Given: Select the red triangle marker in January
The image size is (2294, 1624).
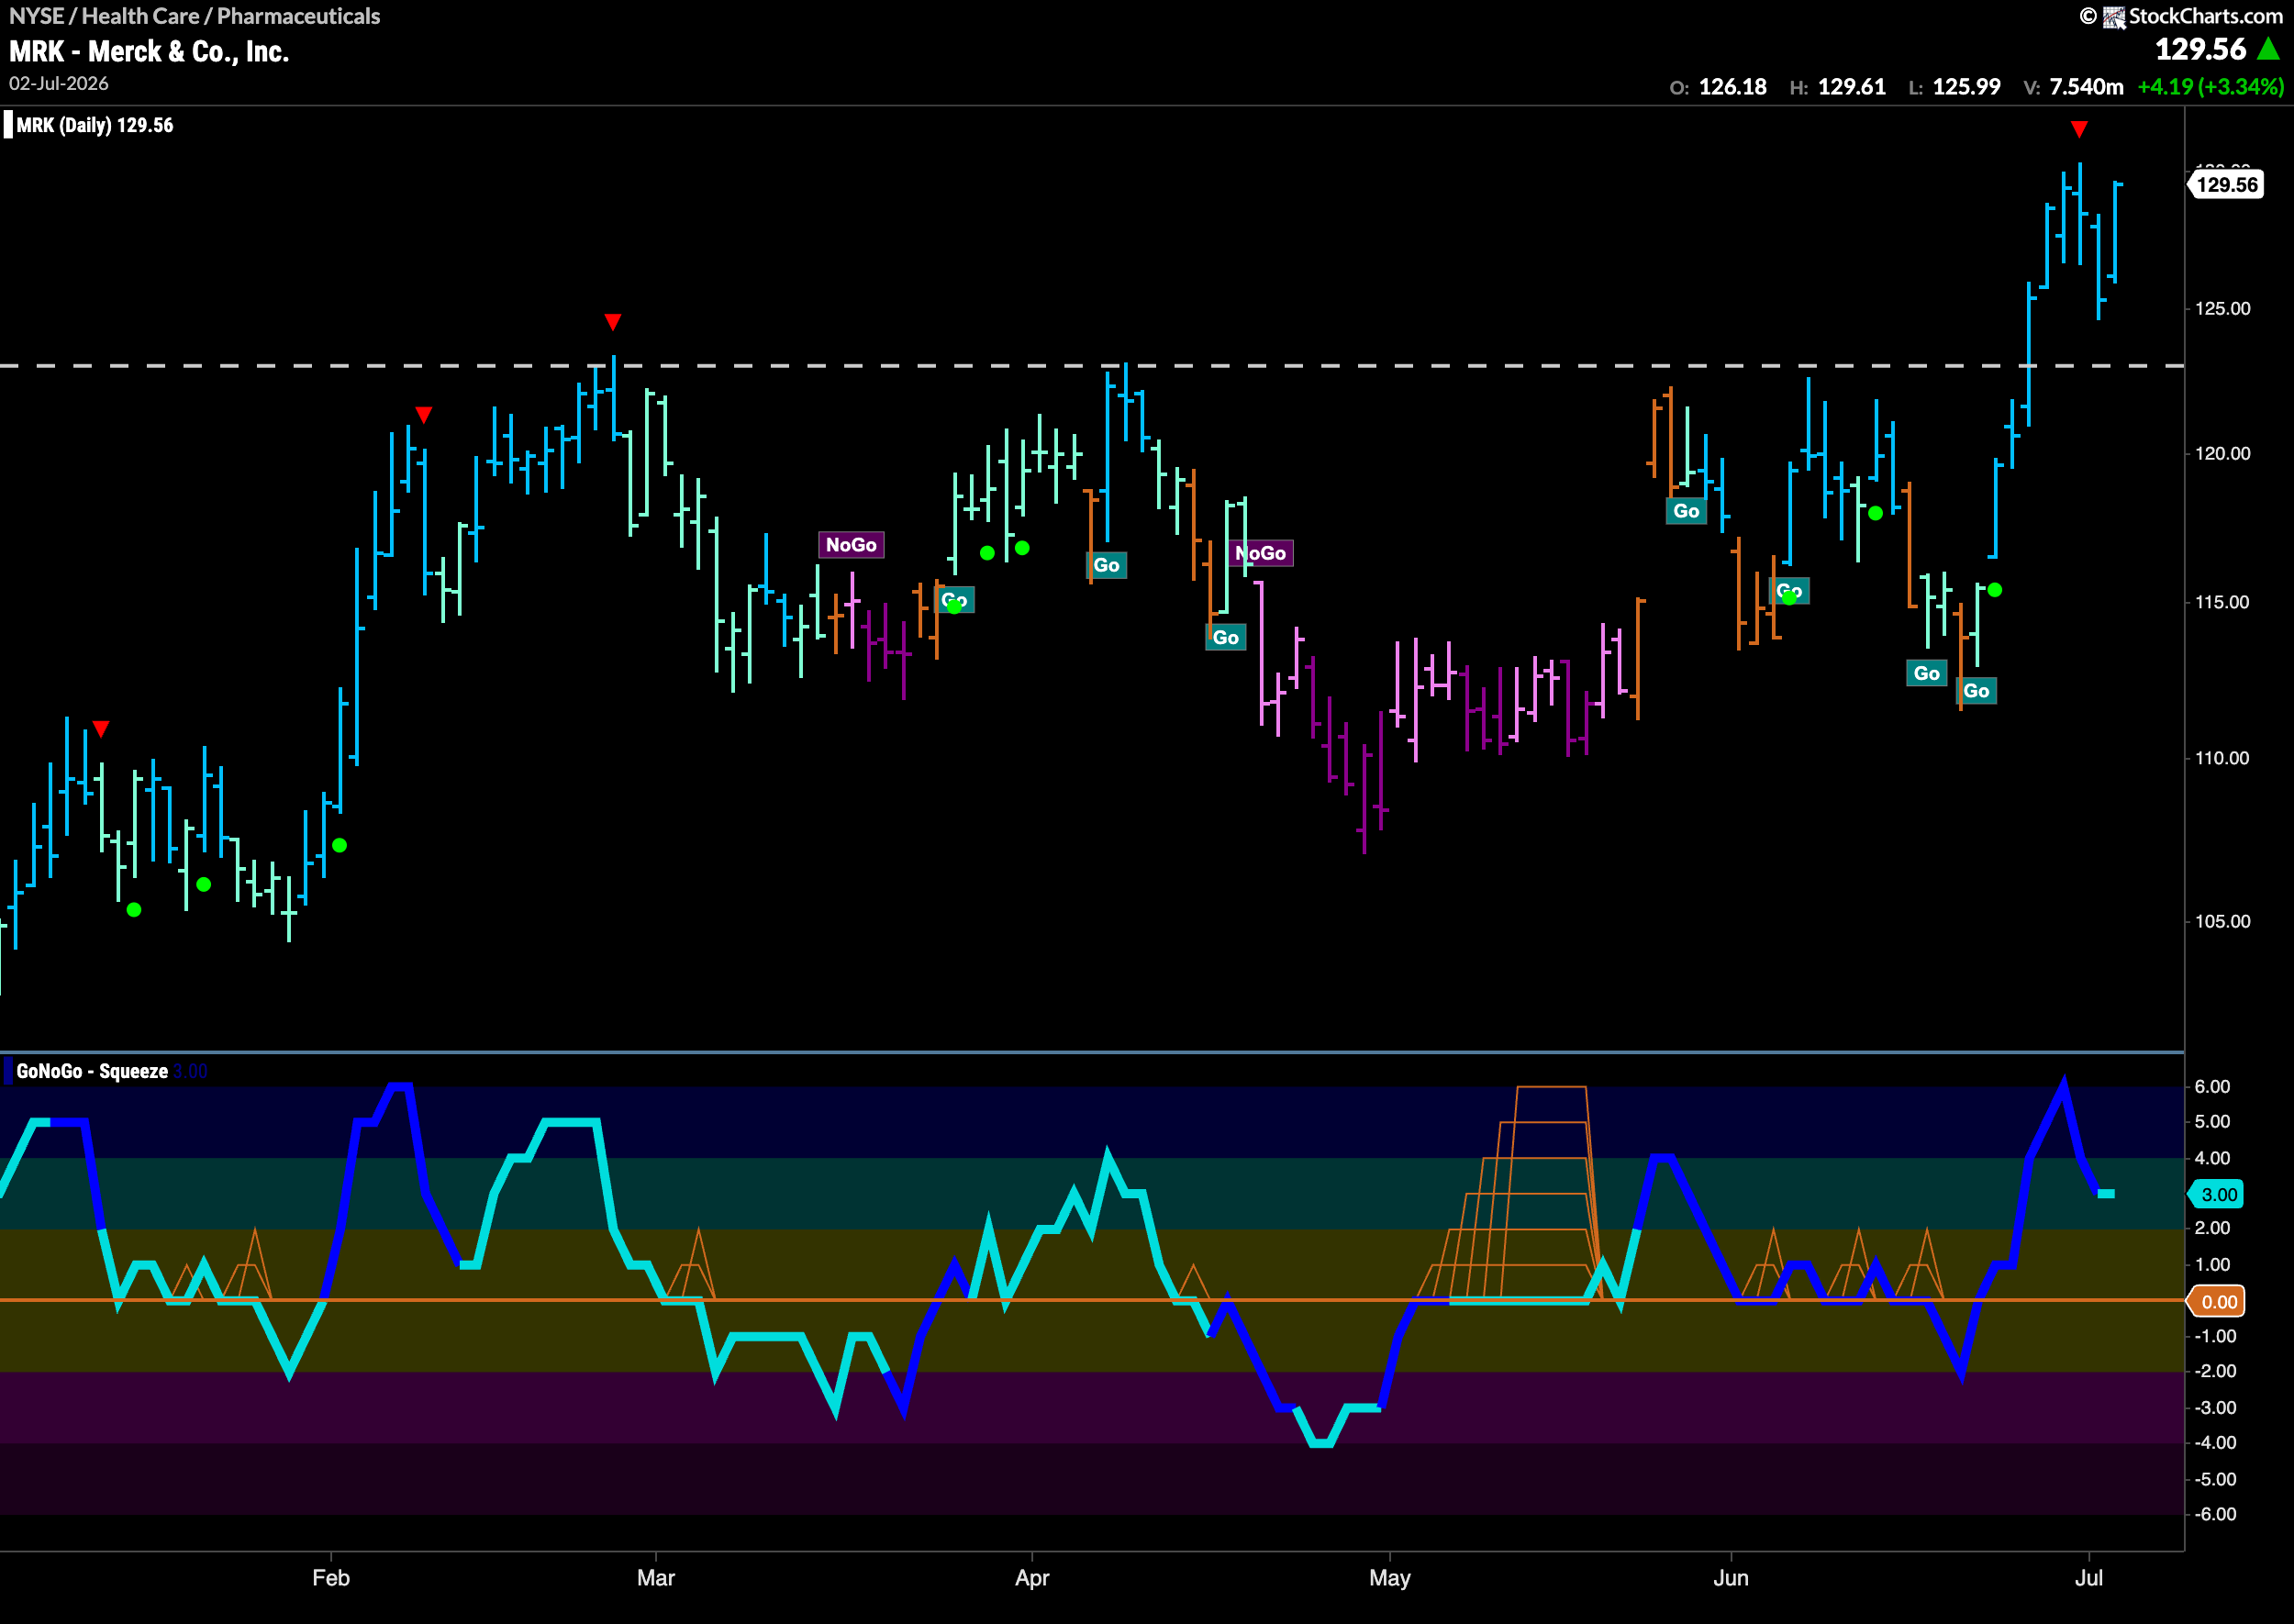Looking at the screenshot, I should tap(101, 729).
